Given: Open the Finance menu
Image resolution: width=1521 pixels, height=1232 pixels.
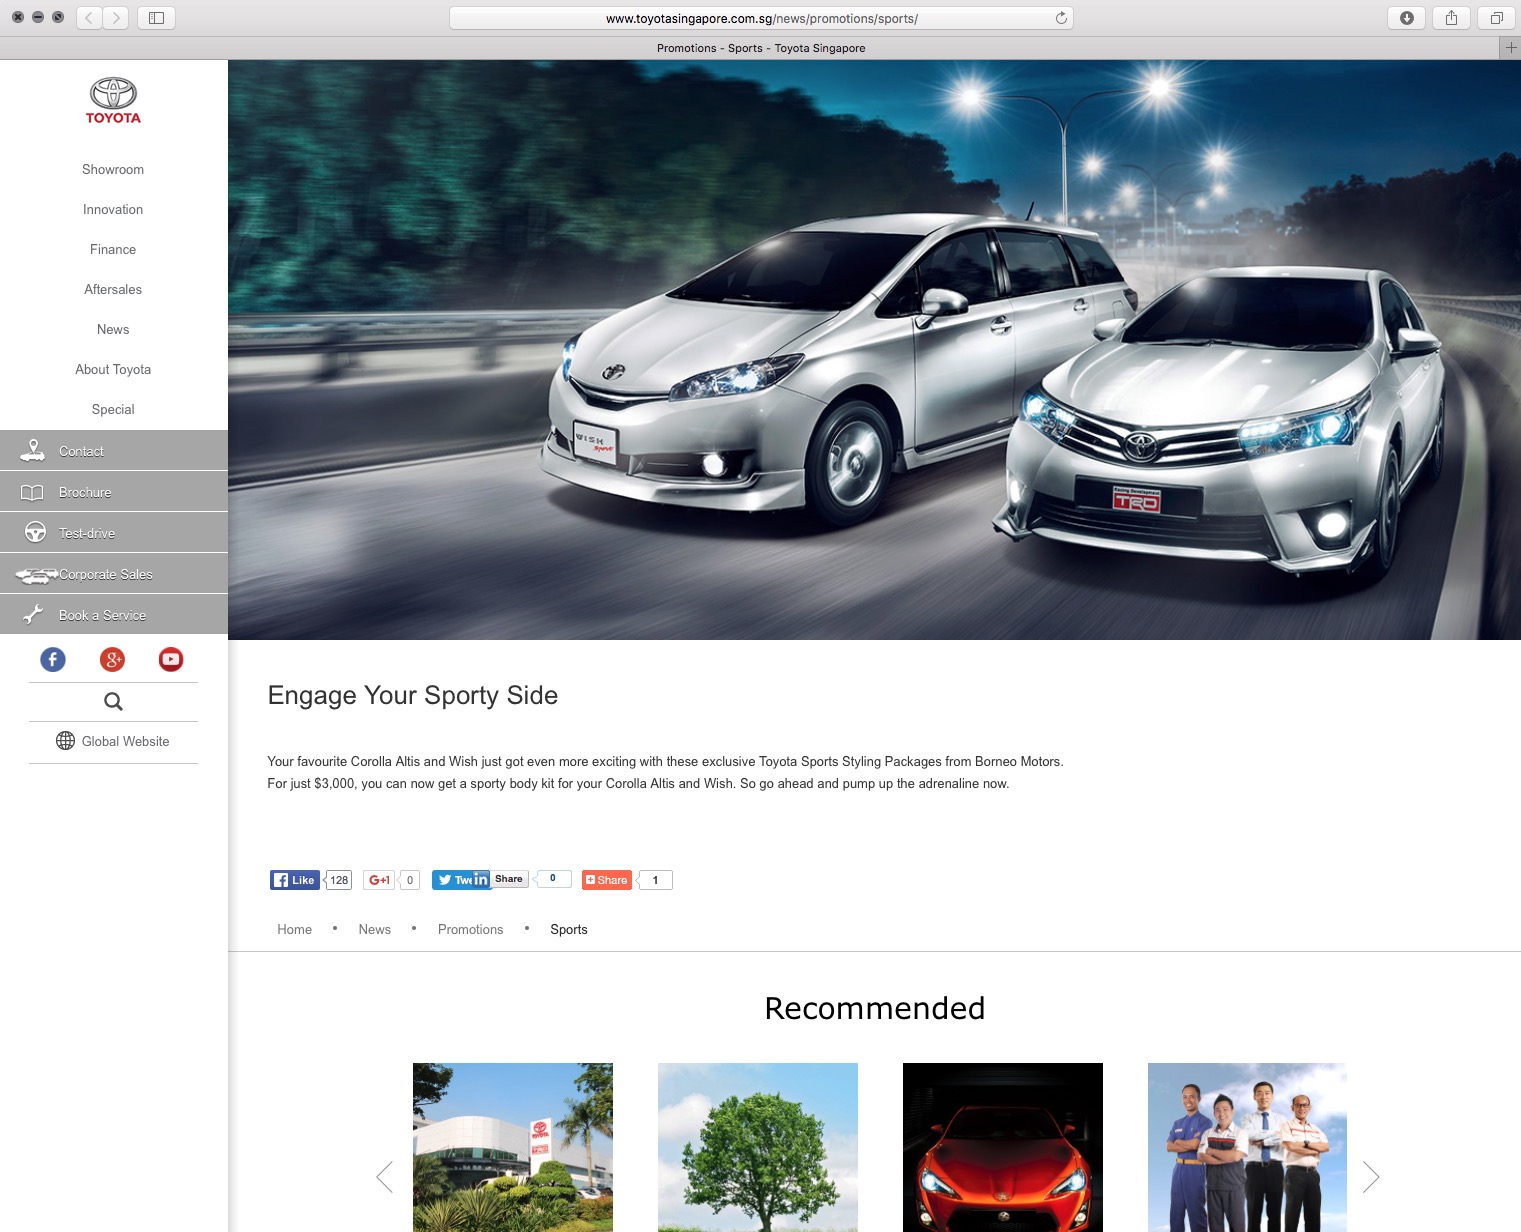Looking at the screenshot, I should click(x=113, y=250).
